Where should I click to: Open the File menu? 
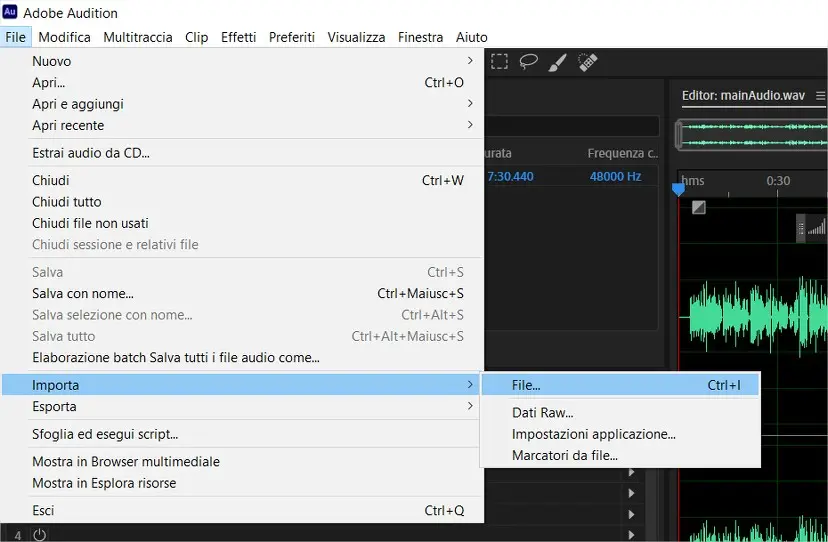pyautogui.click(x=15, y=37)
